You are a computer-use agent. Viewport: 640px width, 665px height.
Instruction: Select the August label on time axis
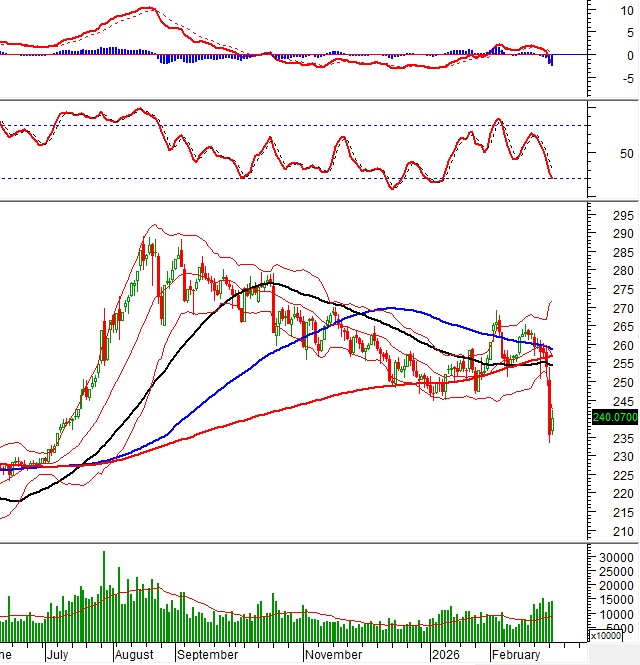tap(133, 655)
